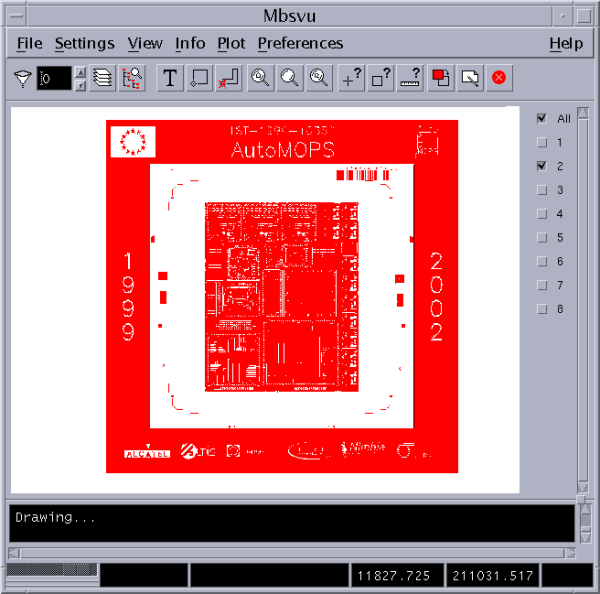The image size is (600, 594).
Task: Toggle the All layers checkbox
Action: [x=541, y=119]
